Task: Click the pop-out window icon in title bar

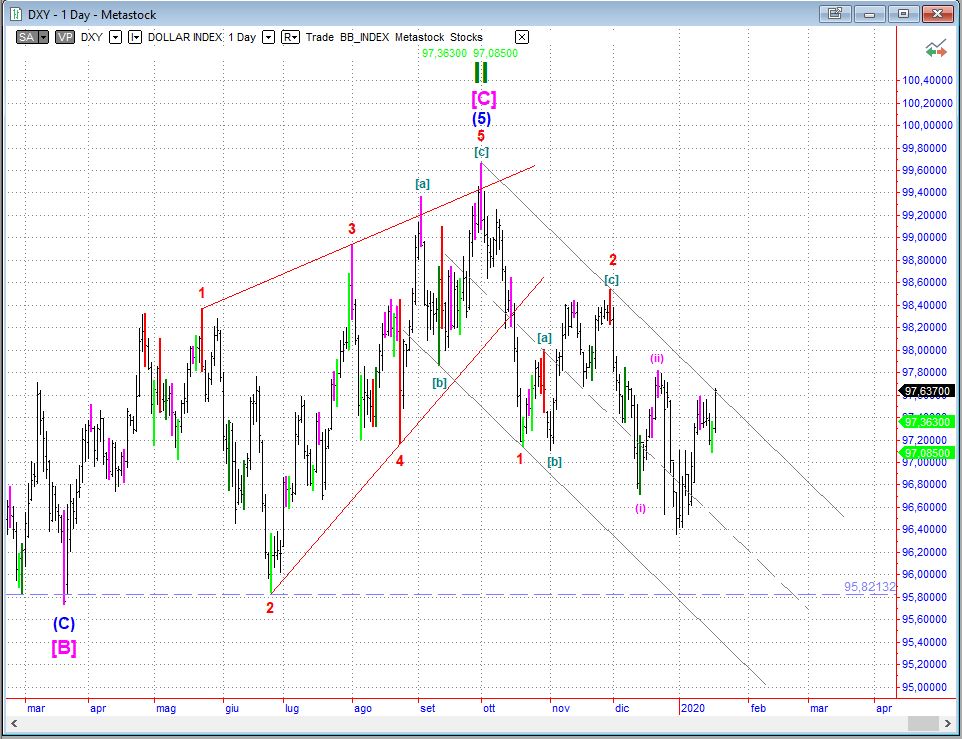Action: [x=834, y=14]
